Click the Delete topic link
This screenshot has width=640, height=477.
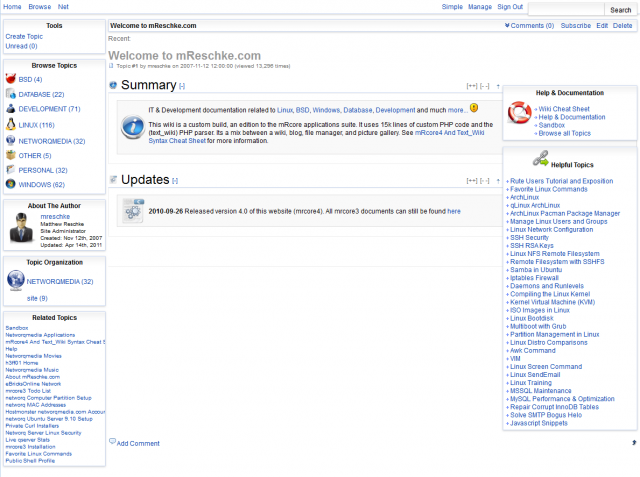(x=622, y=25)
